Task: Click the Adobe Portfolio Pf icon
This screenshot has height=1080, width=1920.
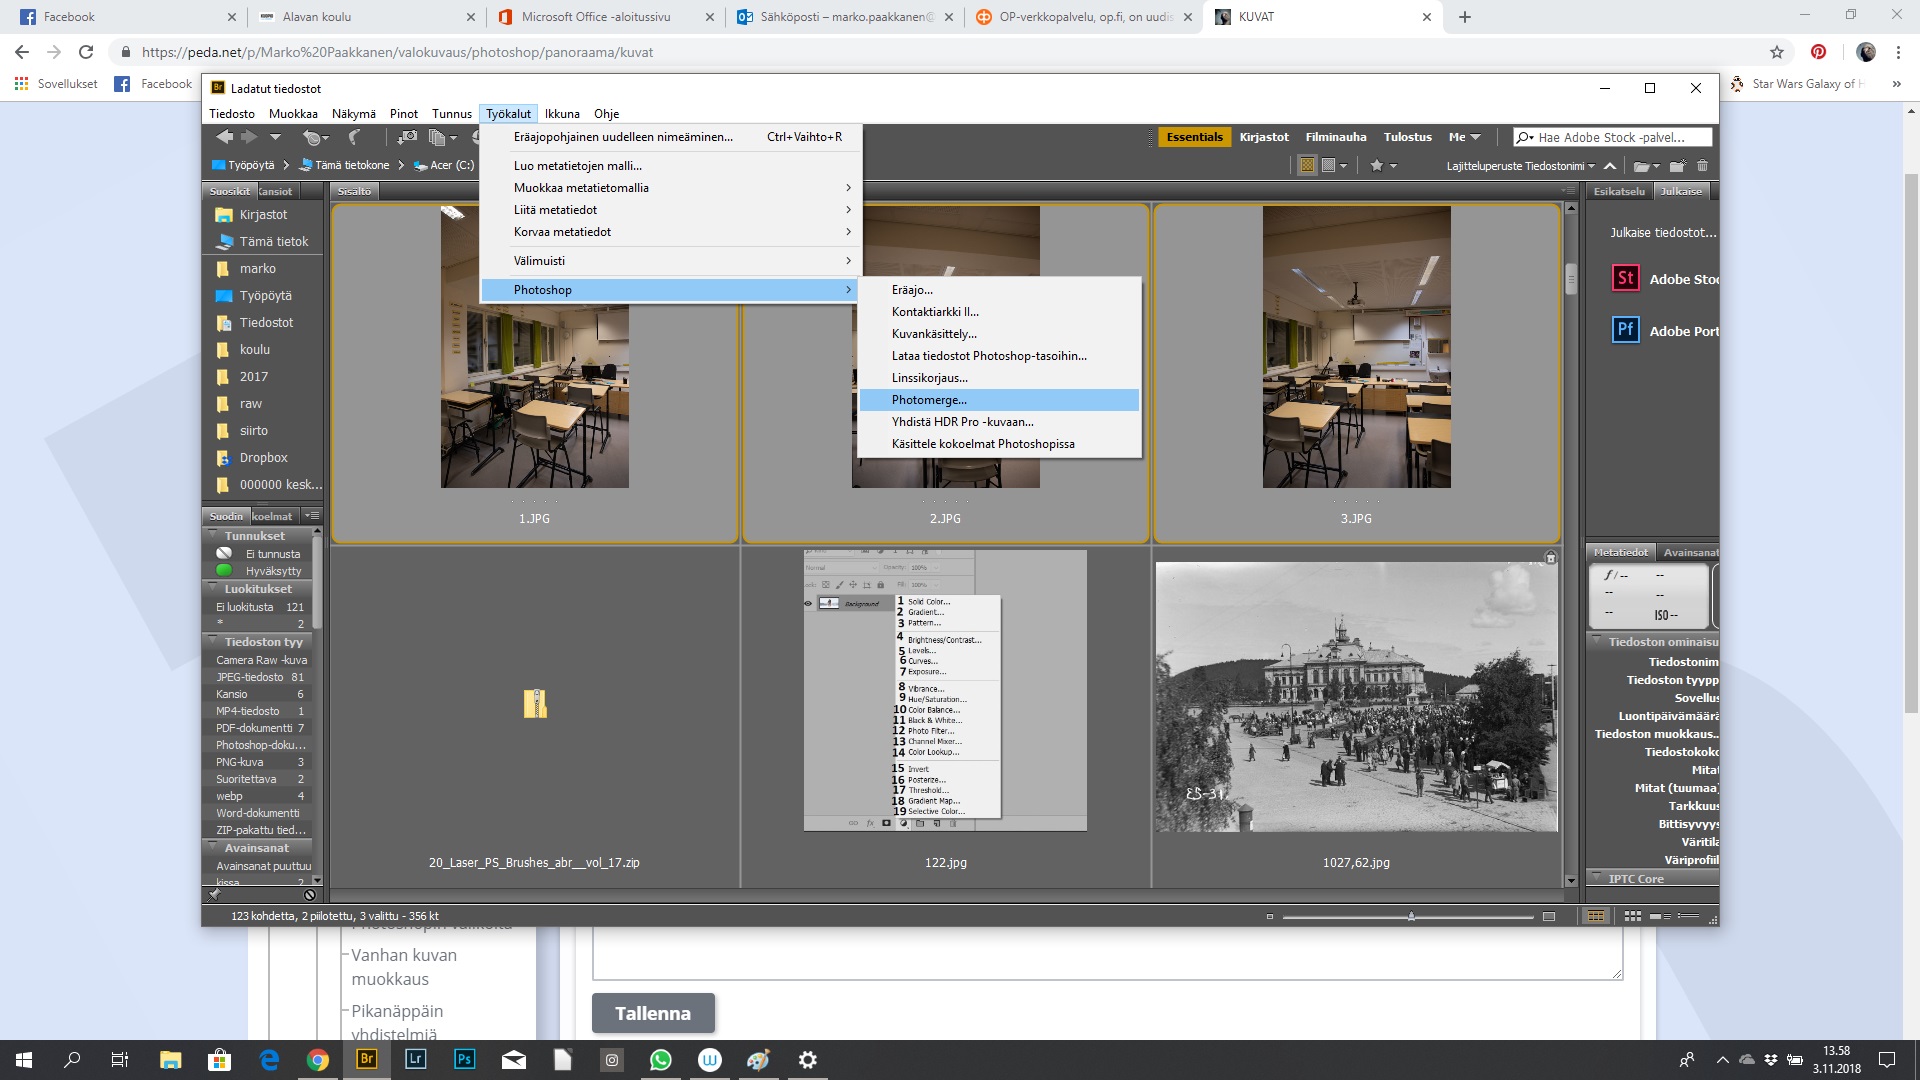Action: 1626,330
